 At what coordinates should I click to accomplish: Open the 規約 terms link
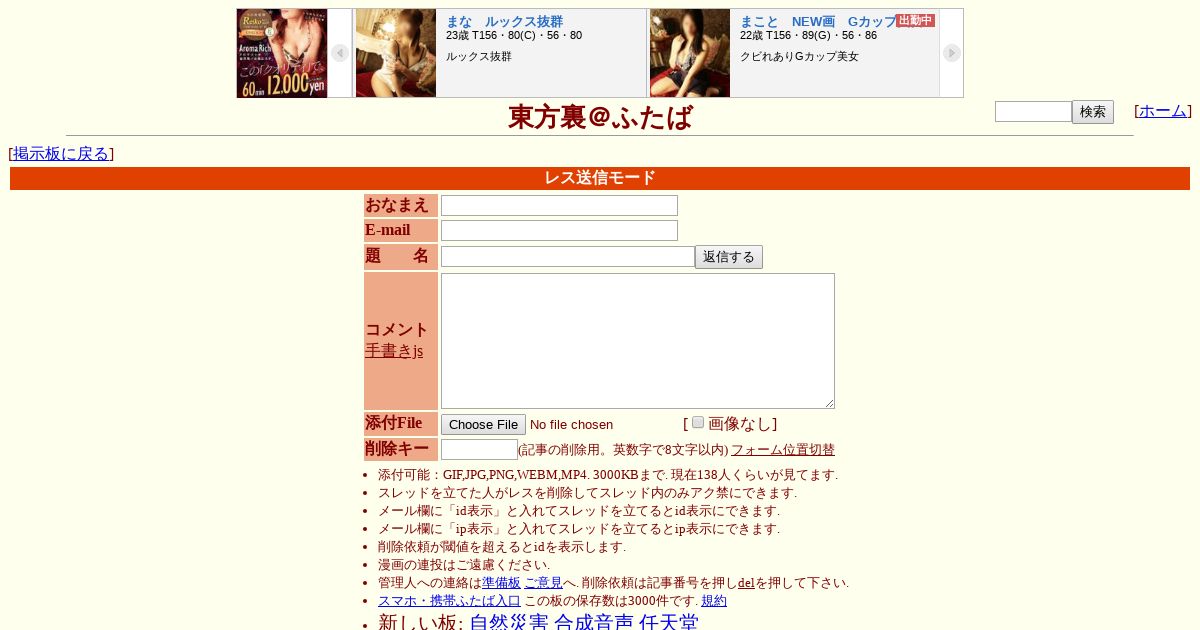[714, 601]
